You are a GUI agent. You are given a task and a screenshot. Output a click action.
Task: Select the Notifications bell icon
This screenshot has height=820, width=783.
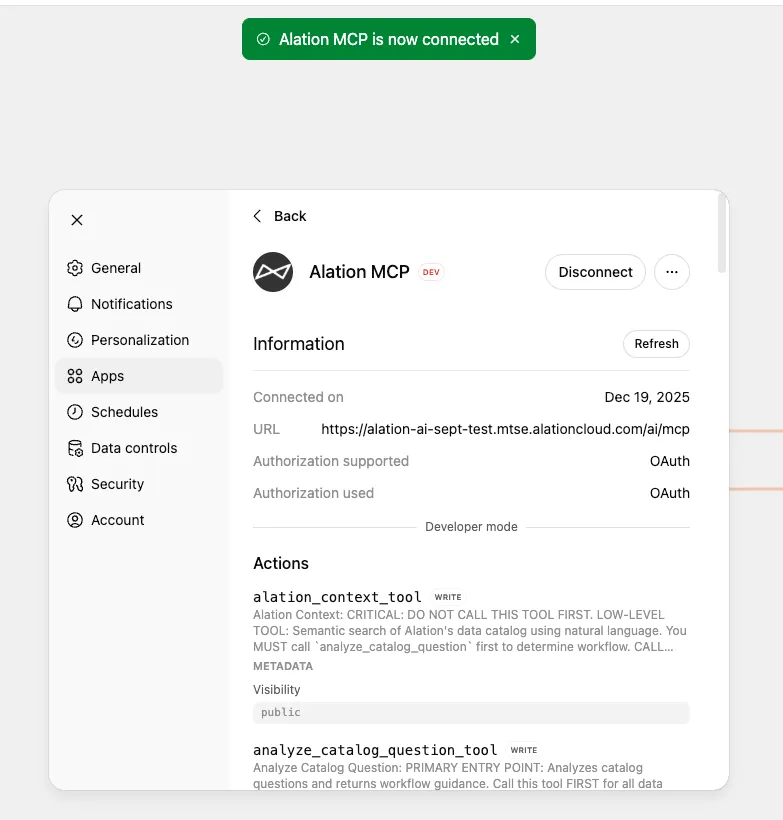(x=74, y=304)
